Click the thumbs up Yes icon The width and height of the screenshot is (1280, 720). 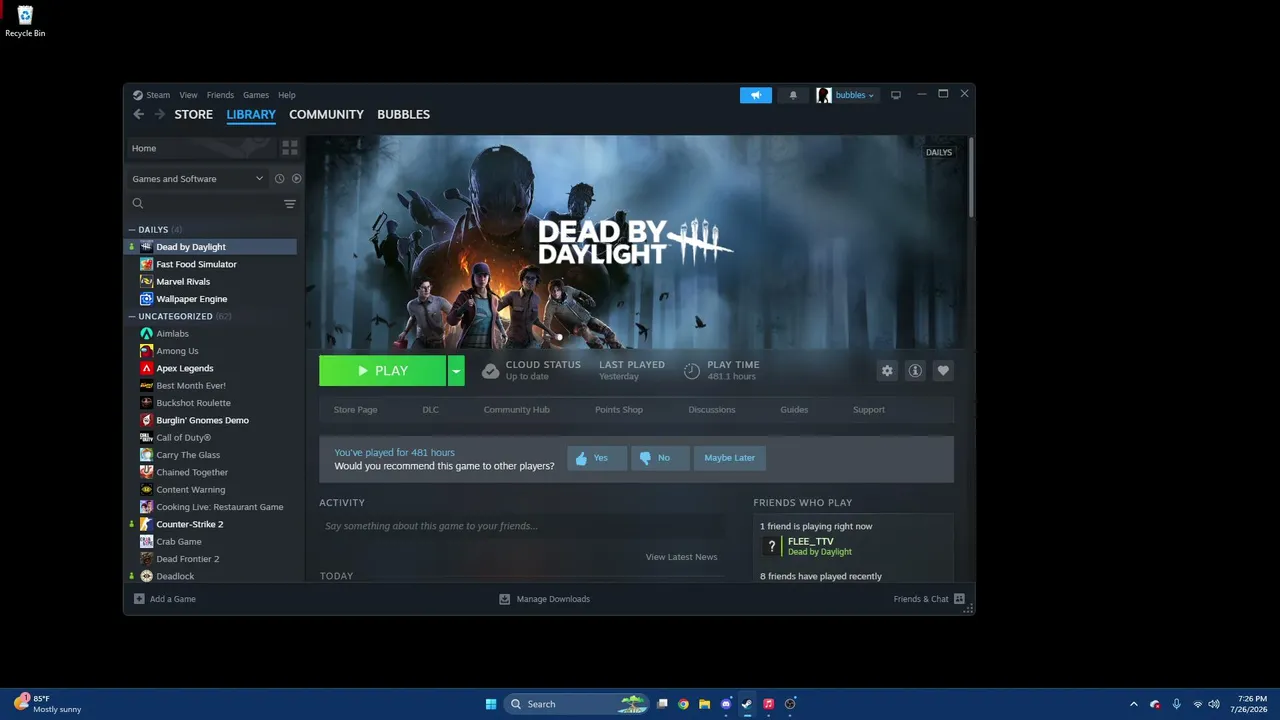[x=581, y=458]
